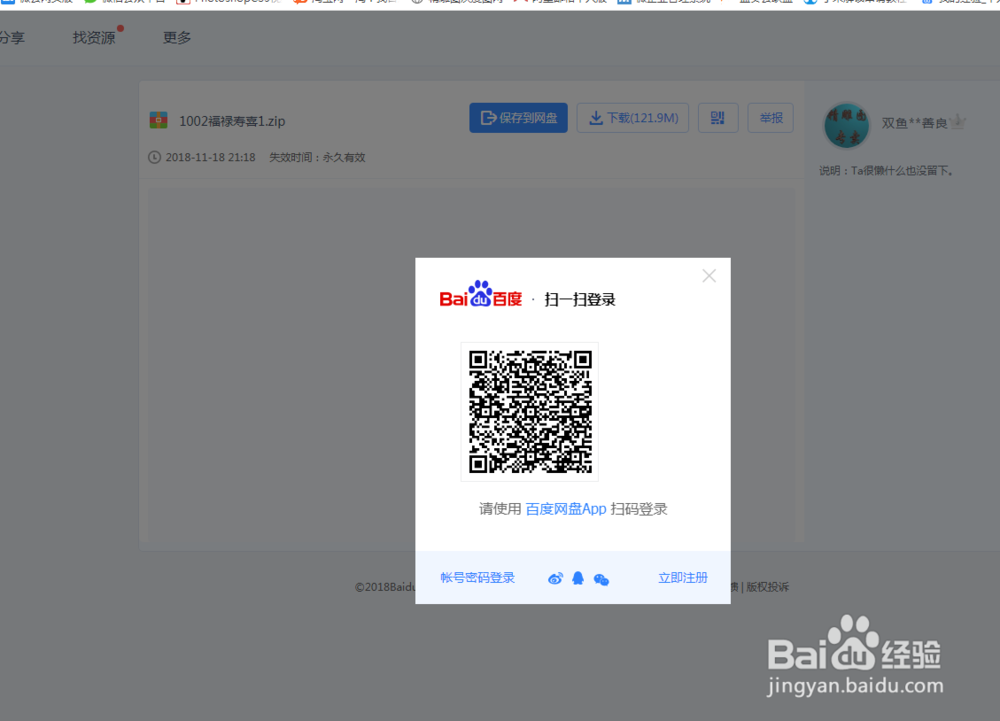Click the QR code share icon button
Screen dimensions: 1000x721
(718, 118)
